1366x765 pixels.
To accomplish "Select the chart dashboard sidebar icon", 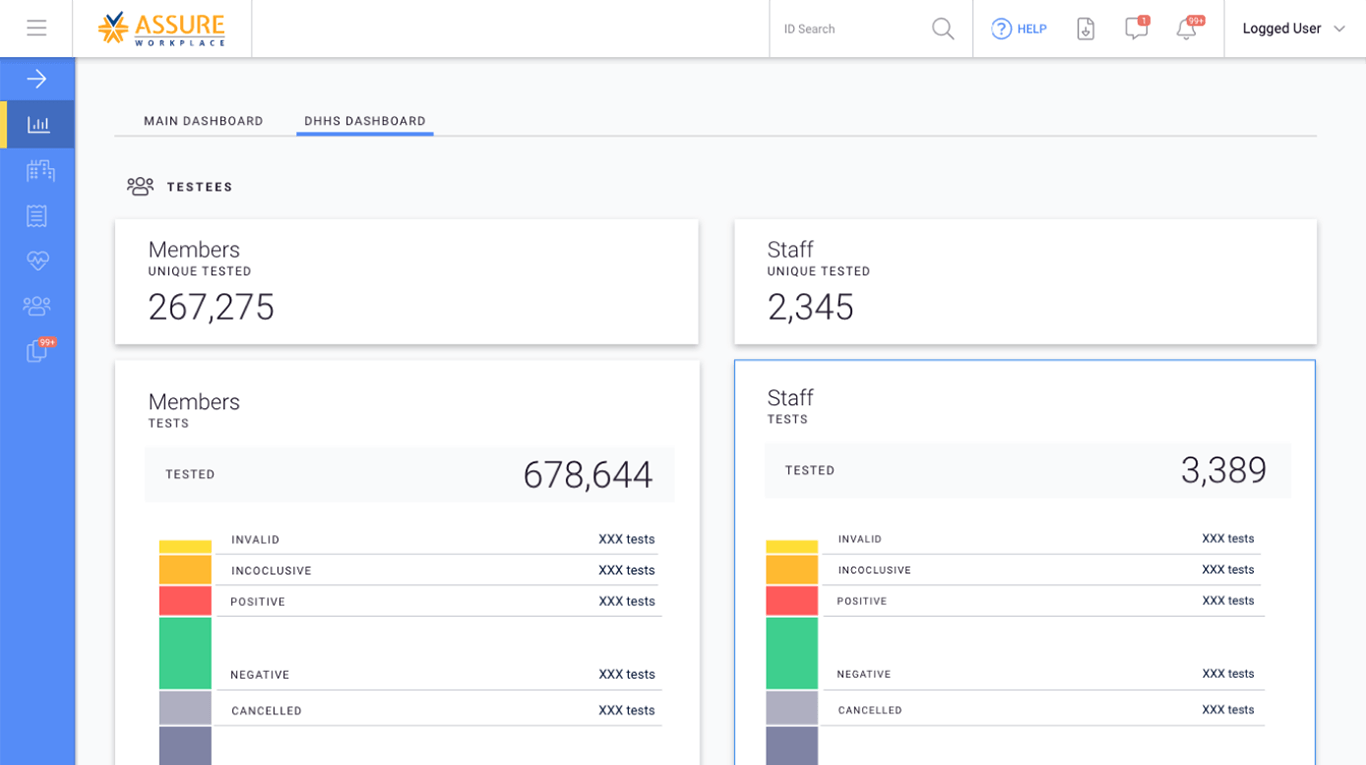I will [x=38, y=125].
